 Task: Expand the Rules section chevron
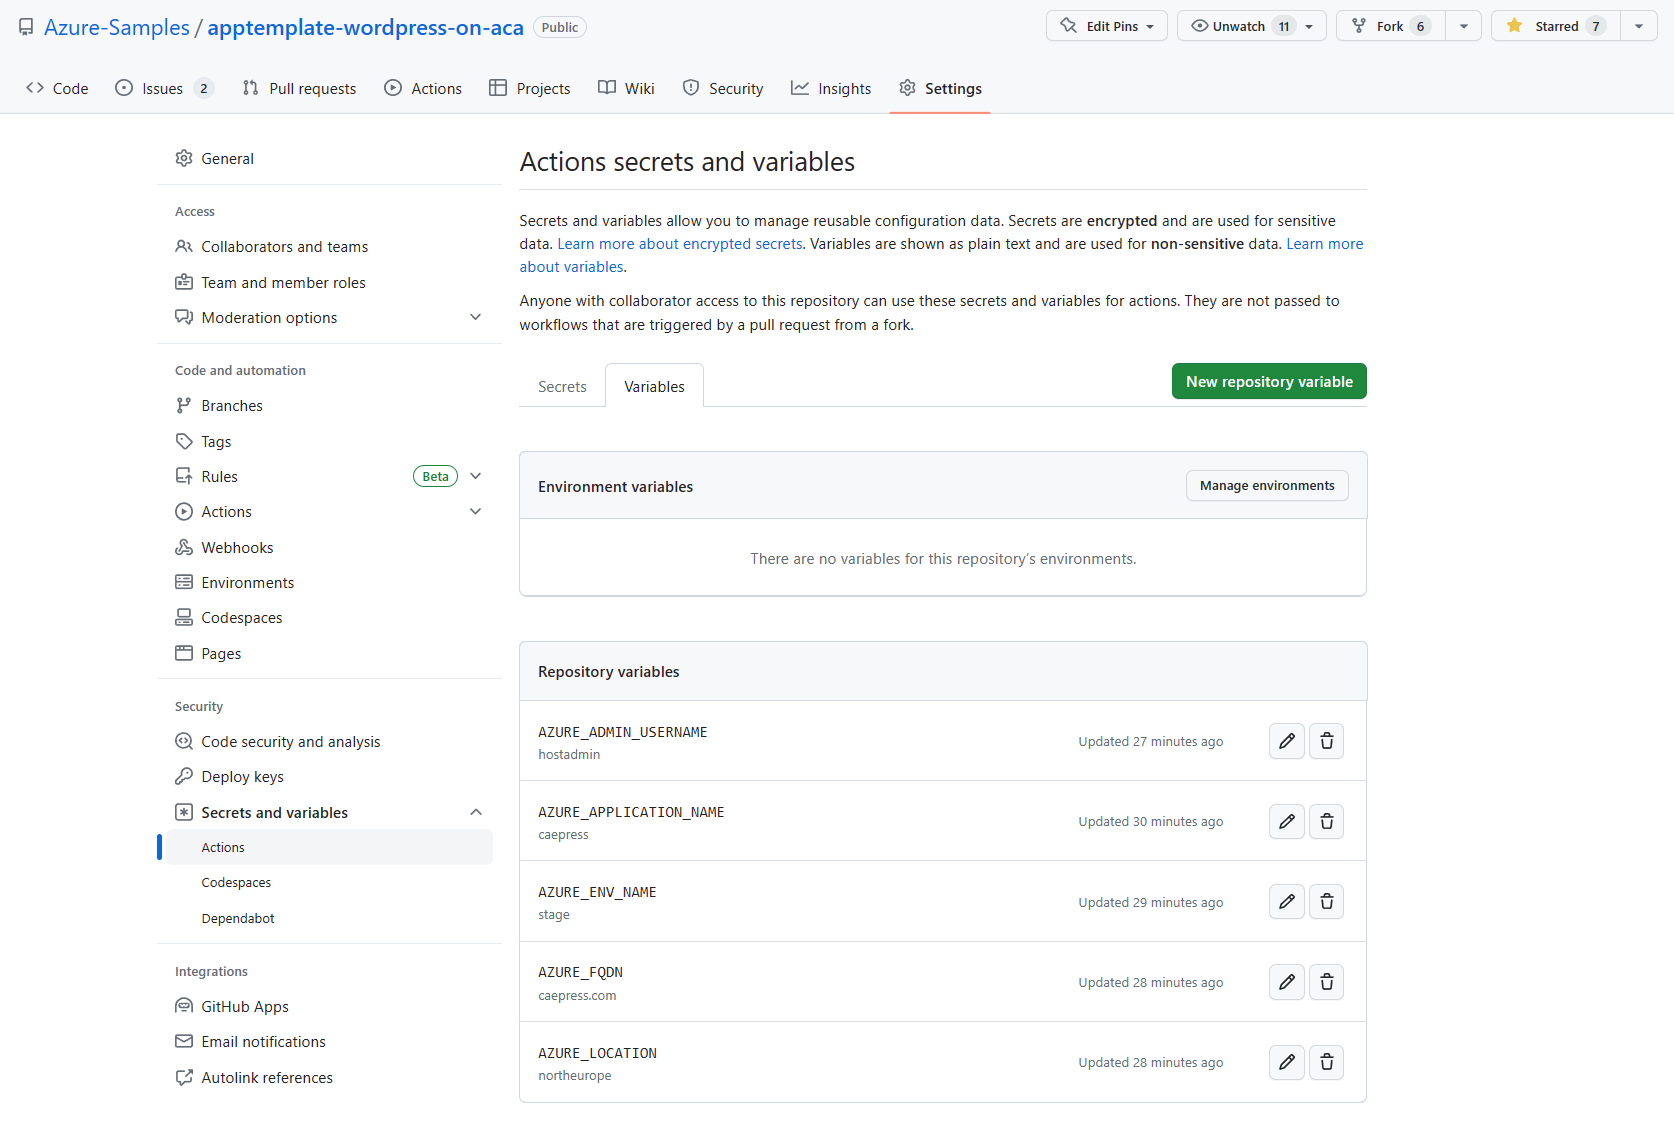pyautogui.click(x=476, y=476)
